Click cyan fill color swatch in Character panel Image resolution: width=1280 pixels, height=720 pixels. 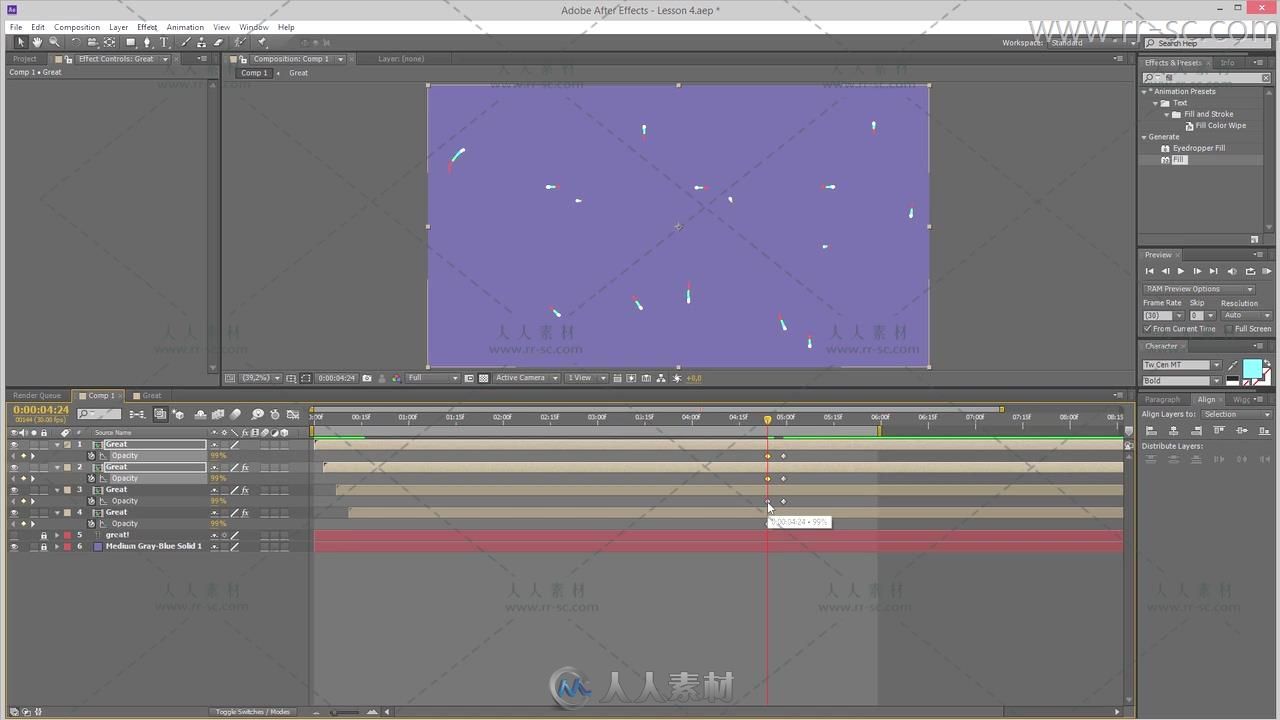[1252, 369]
